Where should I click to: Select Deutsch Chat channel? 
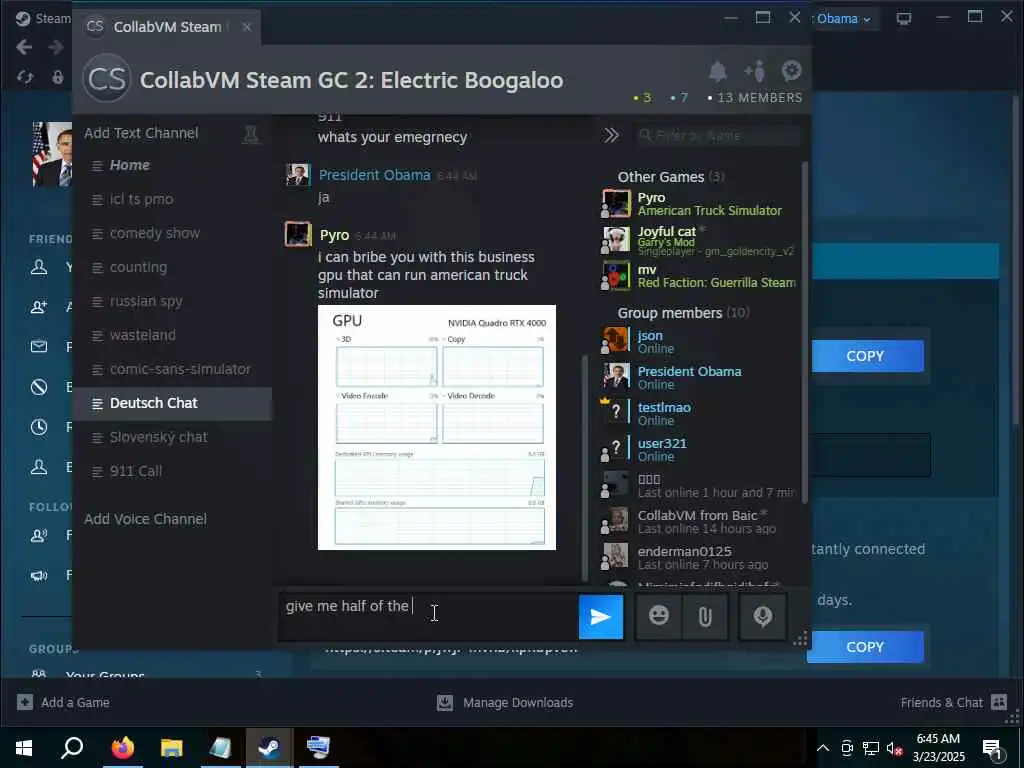(172, 403)
